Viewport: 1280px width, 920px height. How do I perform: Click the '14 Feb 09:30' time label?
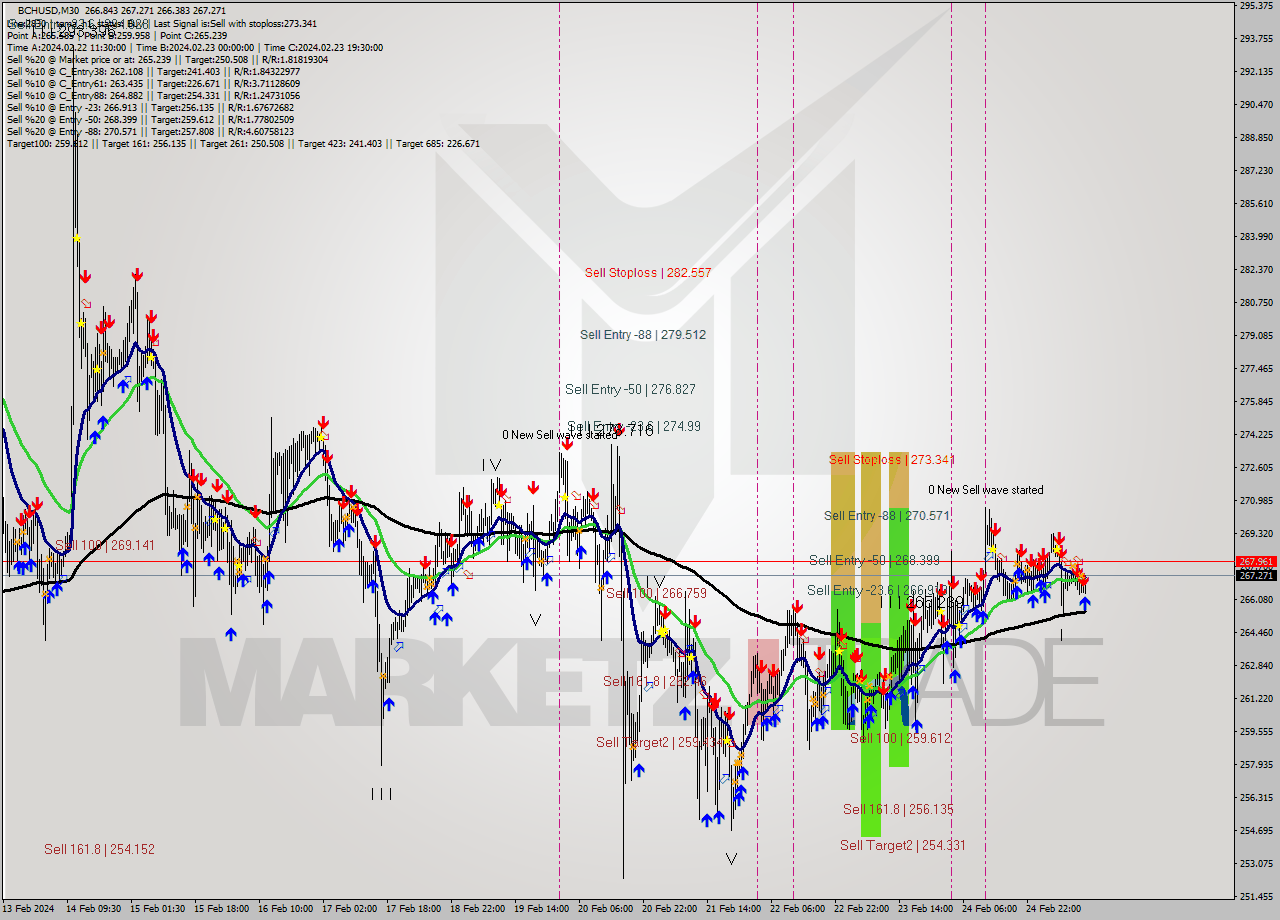[93, 909]
